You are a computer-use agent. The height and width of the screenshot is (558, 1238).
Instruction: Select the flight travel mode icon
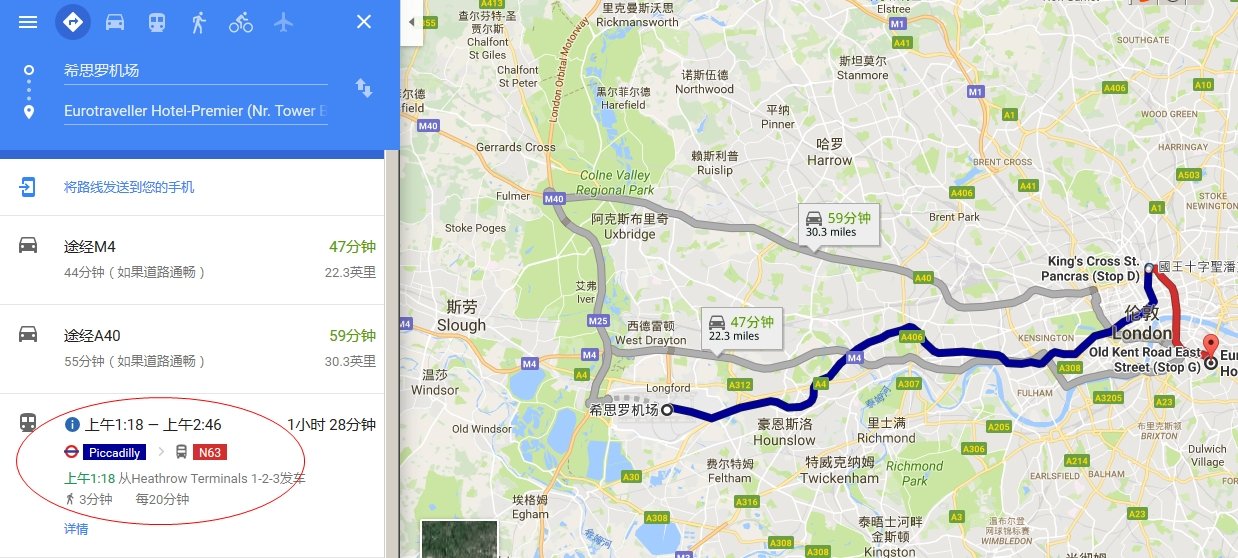click(x=284, y=22)
